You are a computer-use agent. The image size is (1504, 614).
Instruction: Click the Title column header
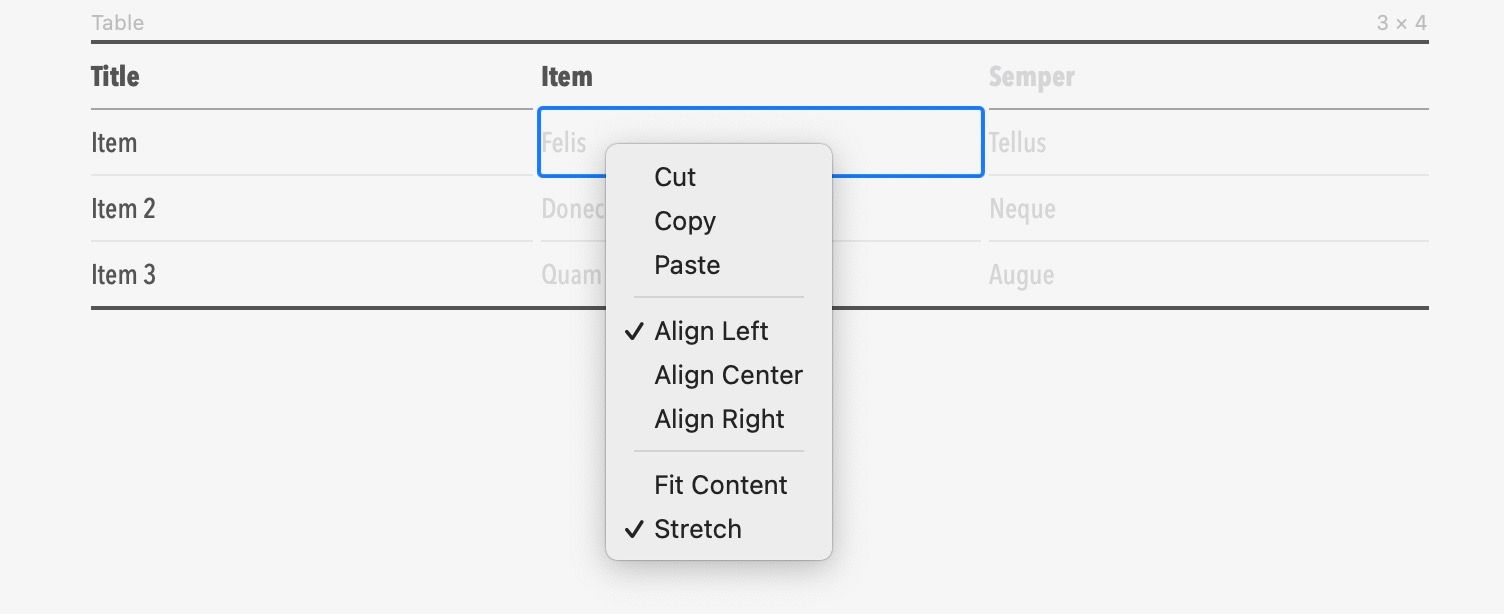point(115,77)
